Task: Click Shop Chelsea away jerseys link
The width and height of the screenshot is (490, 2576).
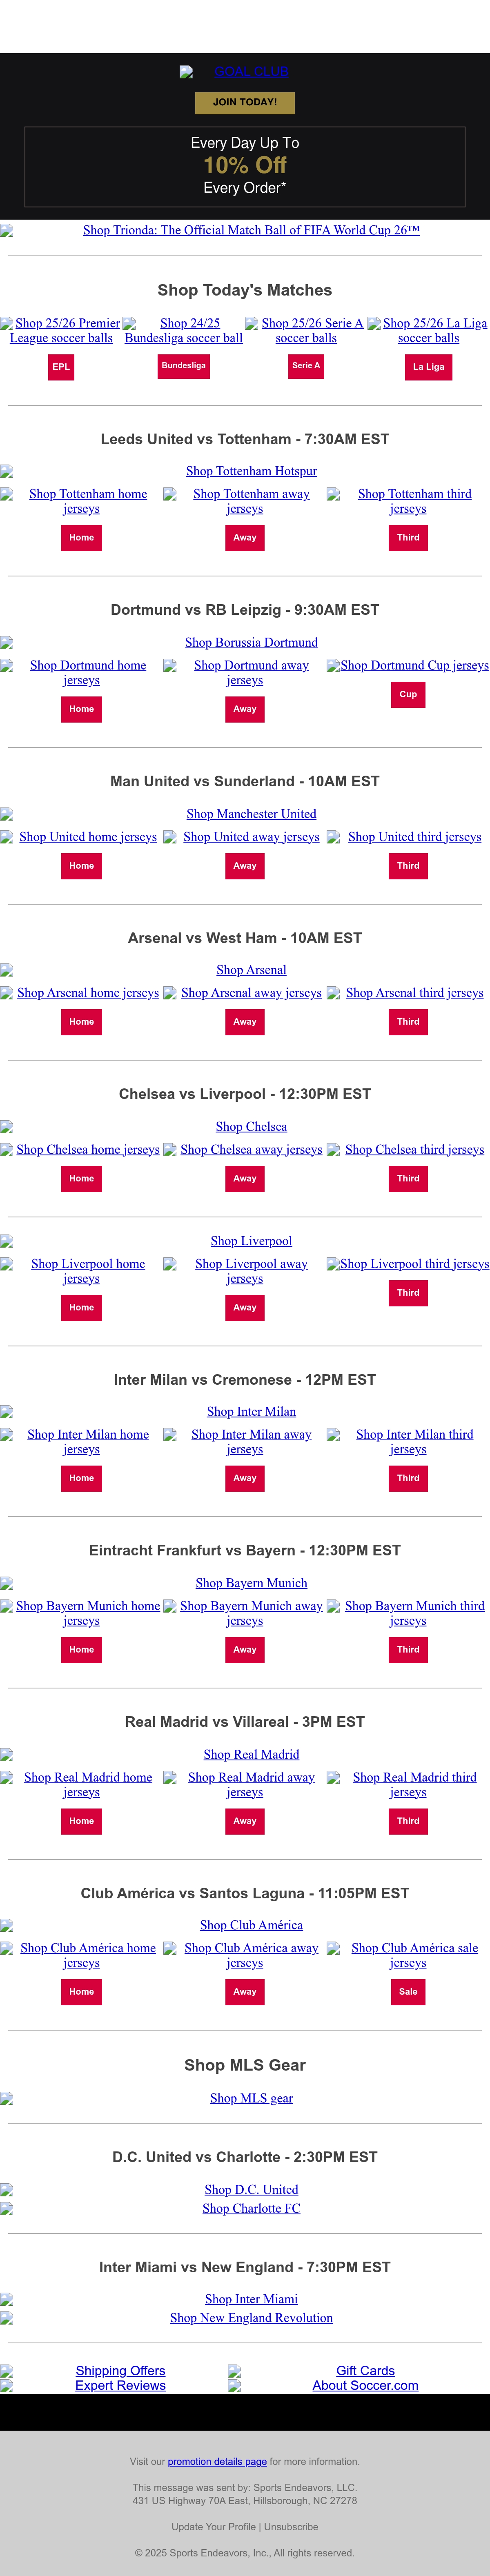Action: 251,1150
